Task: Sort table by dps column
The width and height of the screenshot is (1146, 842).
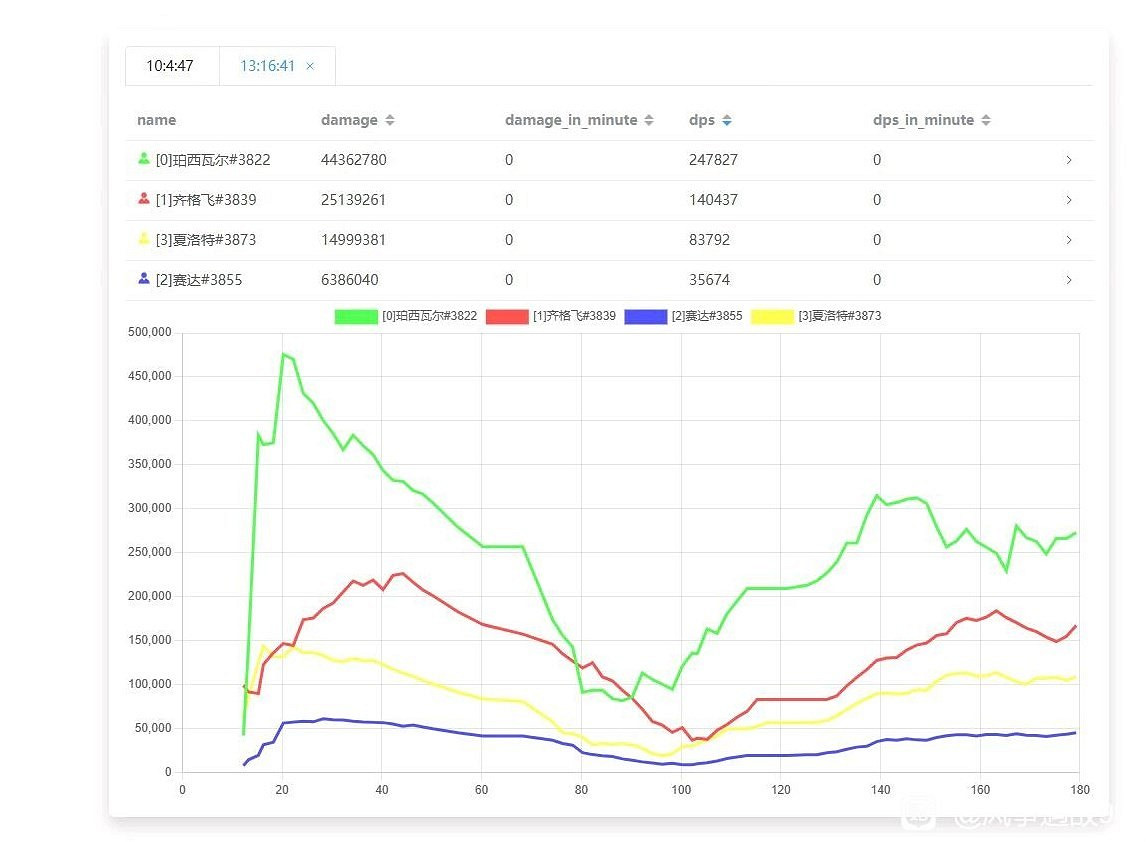Action: coord(727,120)
